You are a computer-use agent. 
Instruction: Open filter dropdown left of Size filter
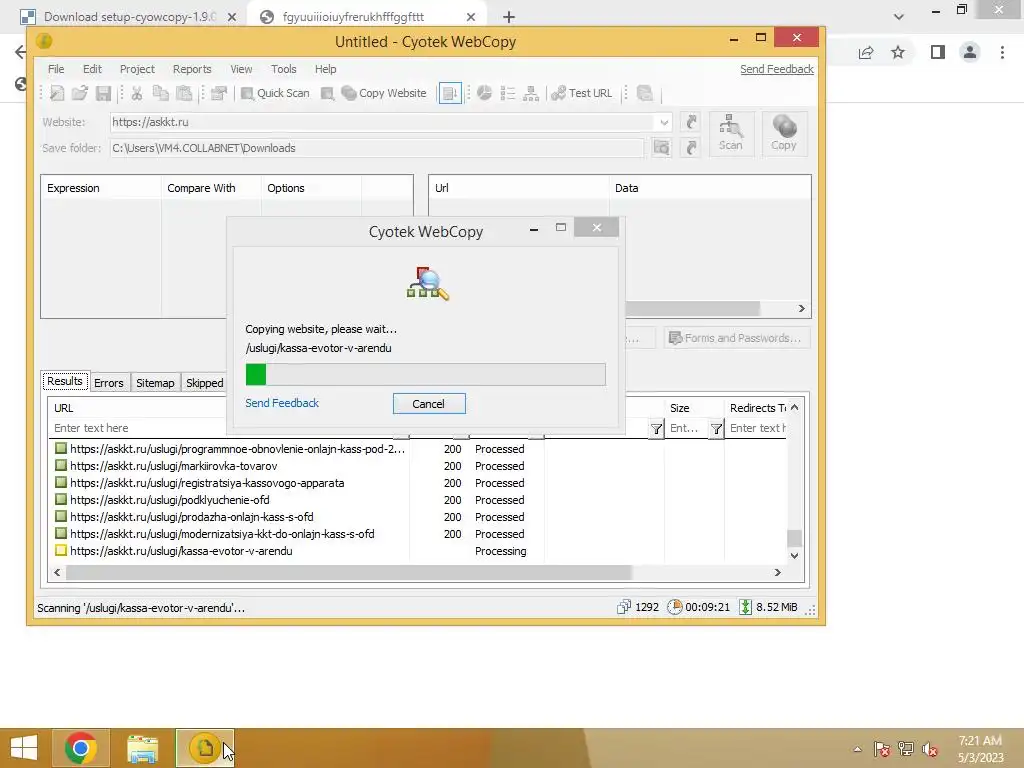[x=656, y=429]
